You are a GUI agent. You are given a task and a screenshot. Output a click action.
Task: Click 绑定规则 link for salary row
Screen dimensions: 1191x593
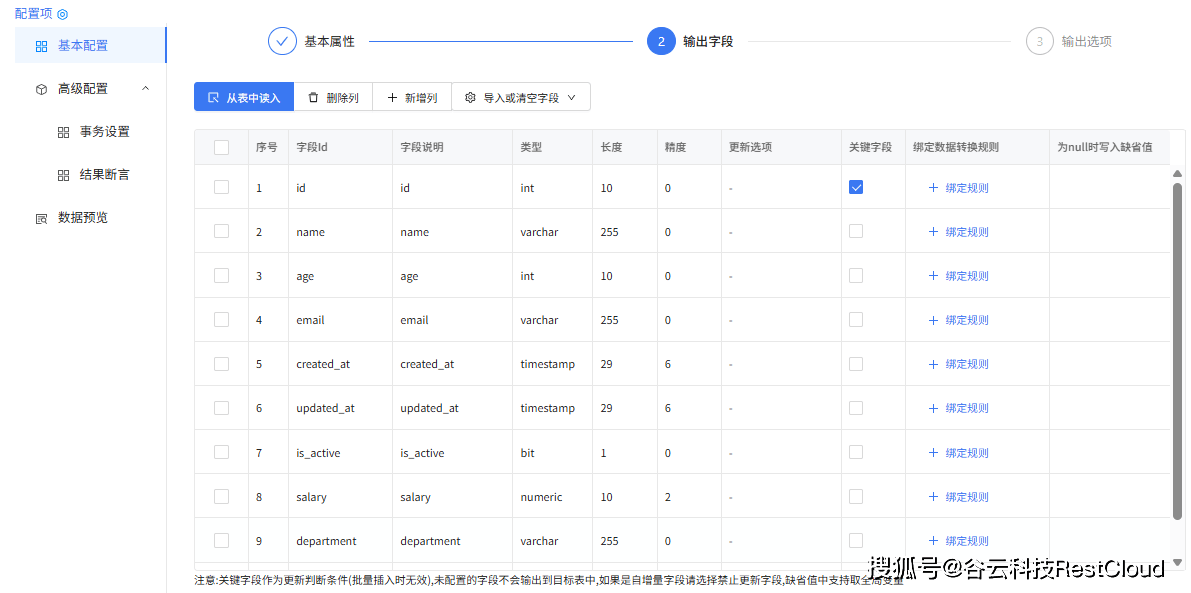(966, 497)
